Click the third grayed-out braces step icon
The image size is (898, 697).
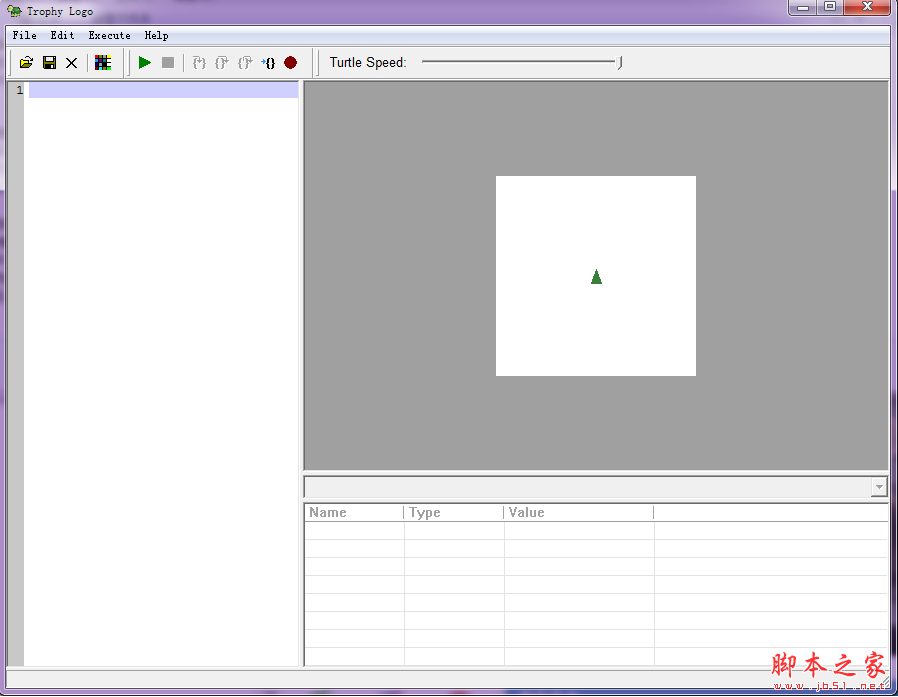click(245, 63)
